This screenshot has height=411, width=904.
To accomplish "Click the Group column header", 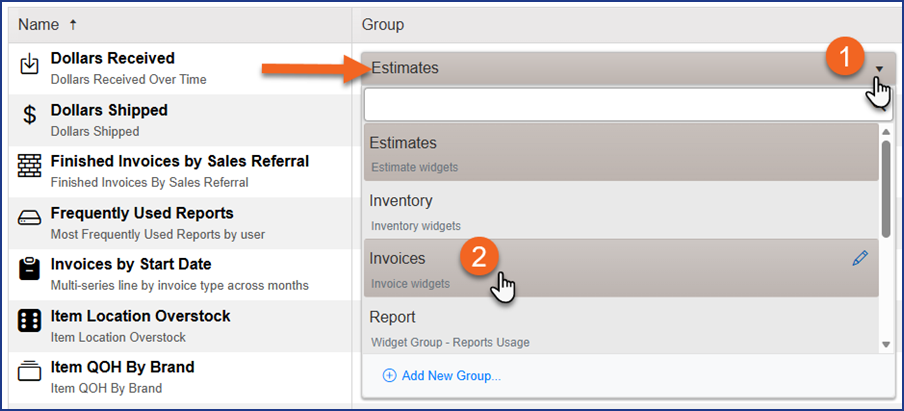I will [382, 24].
